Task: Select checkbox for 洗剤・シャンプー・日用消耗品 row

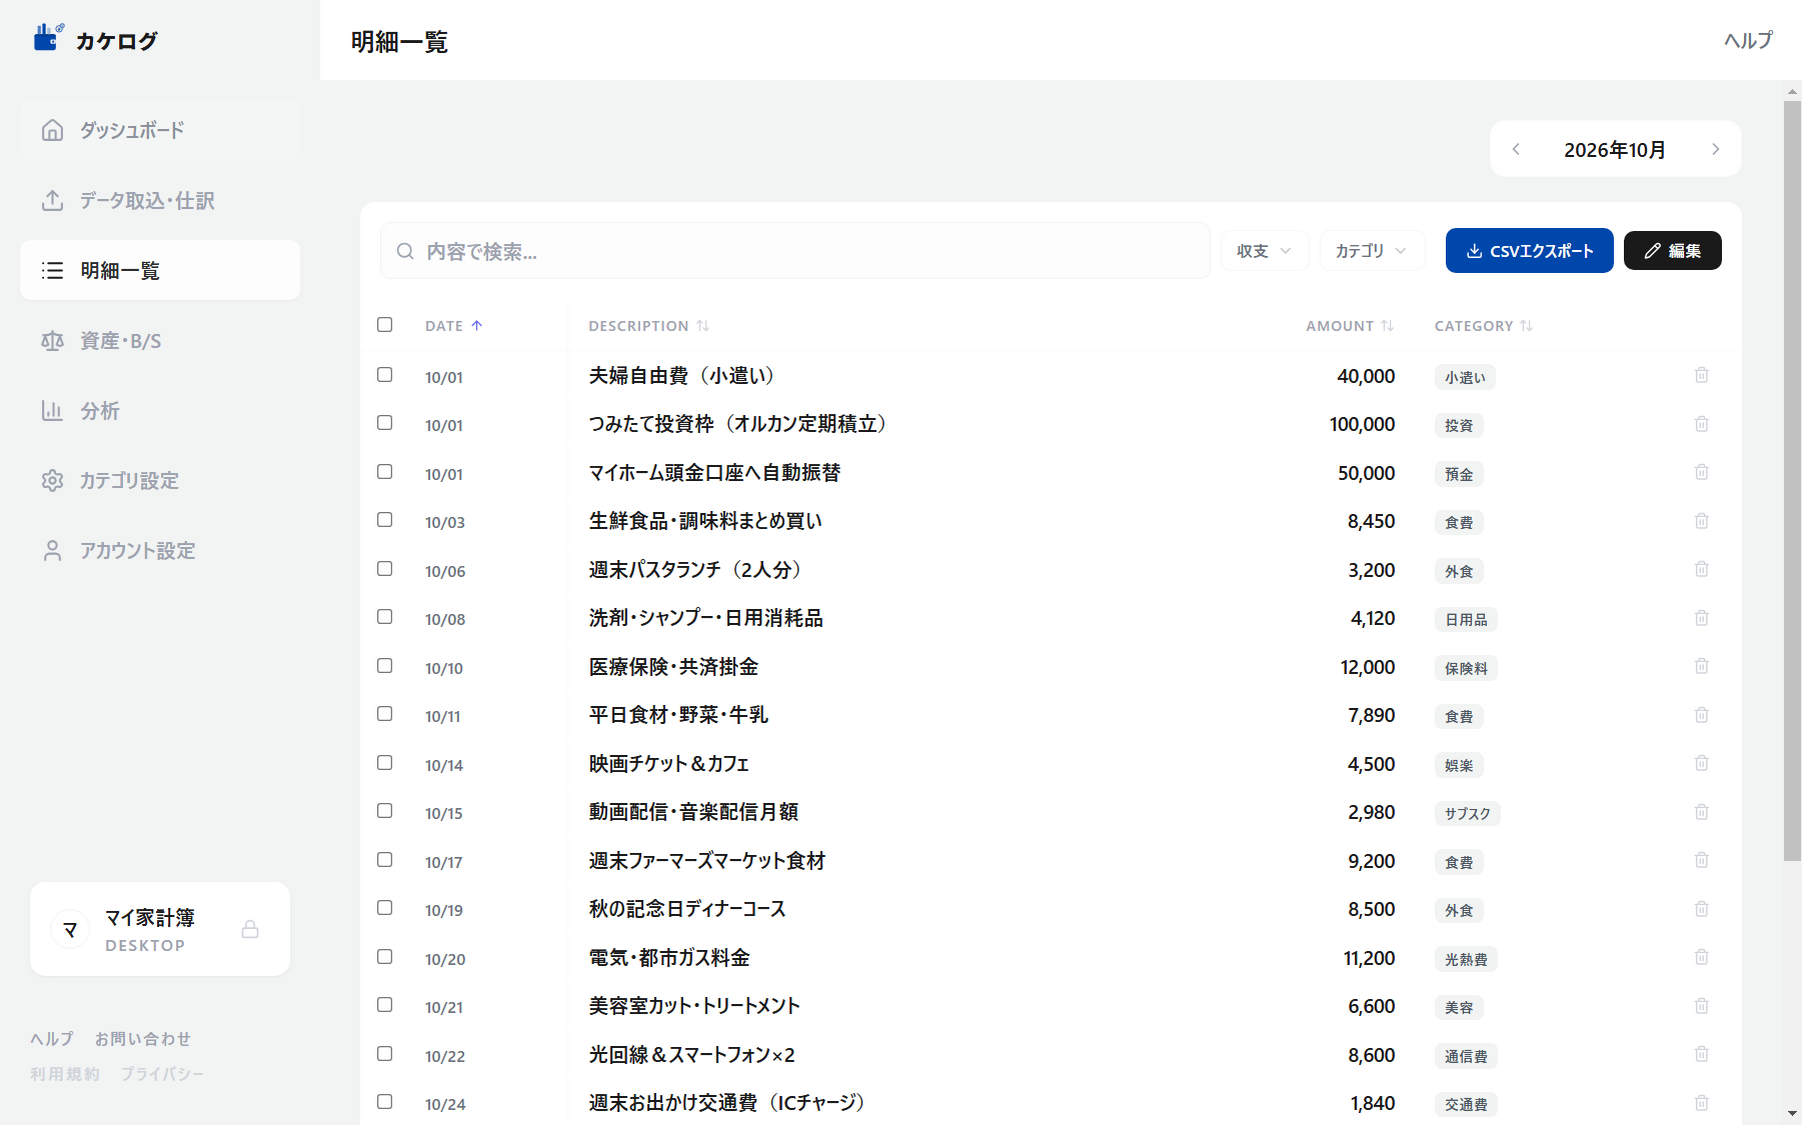Action: pos(385,617)
